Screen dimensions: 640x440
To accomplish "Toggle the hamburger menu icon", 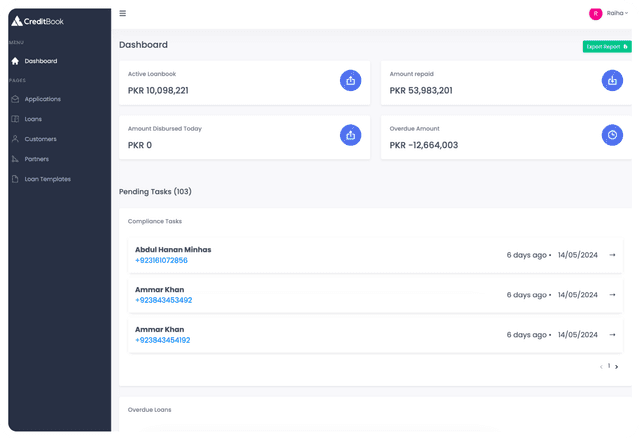I will pyautogui.click(x=122, y=13).
